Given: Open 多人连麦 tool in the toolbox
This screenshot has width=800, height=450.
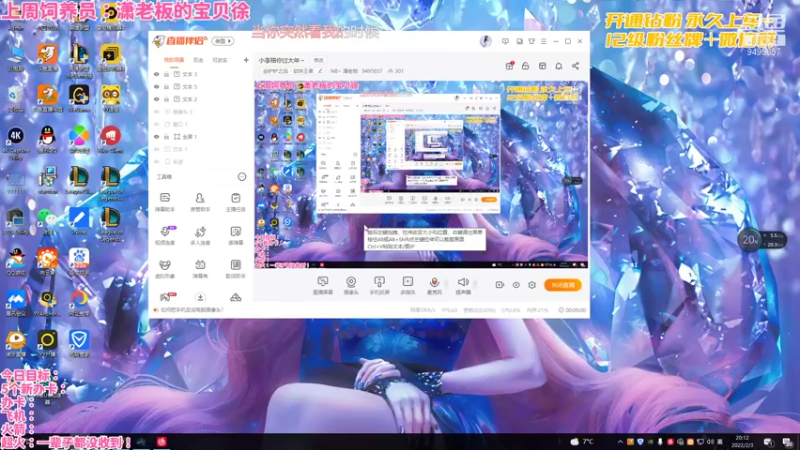Looking at the screenshot, I should 200,235.
